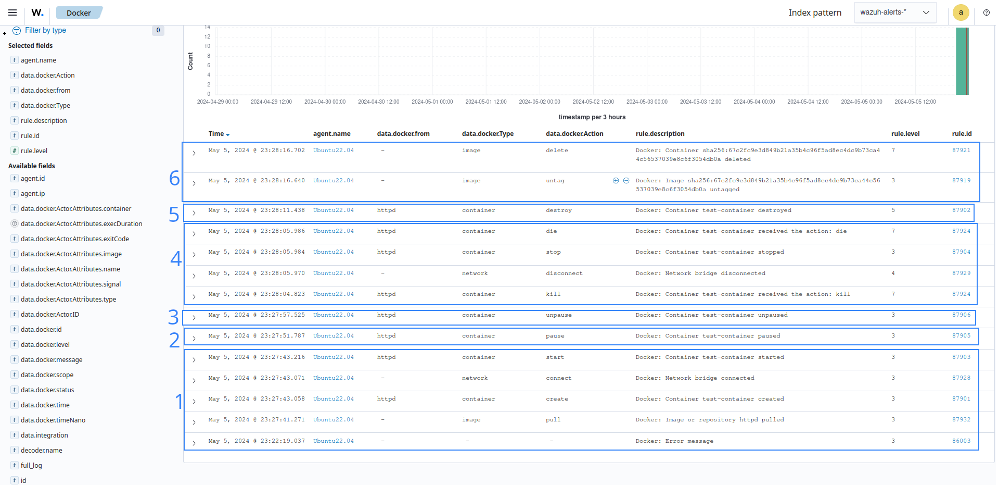The height and width of the screenshot is (485, 996).
Task: Select data.docker.level in Available fields
Action: tap(44, 345)
